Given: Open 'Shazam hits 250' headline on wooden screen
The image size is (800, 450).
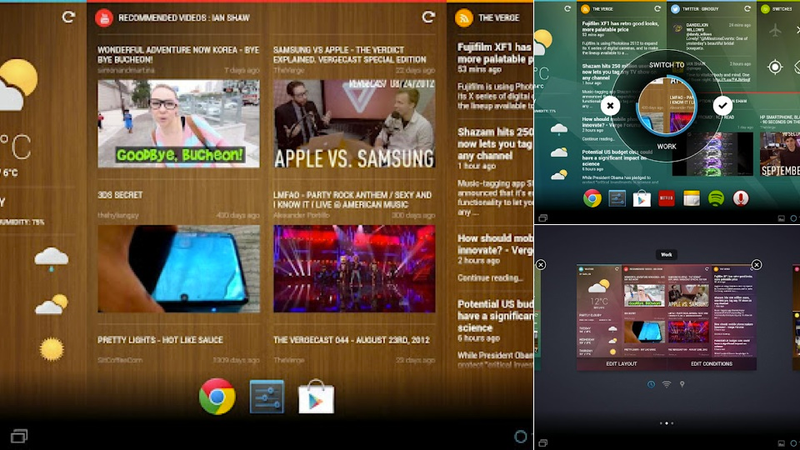Looking at the screenshot, I should pyautogui.click(x=494, y=143).
